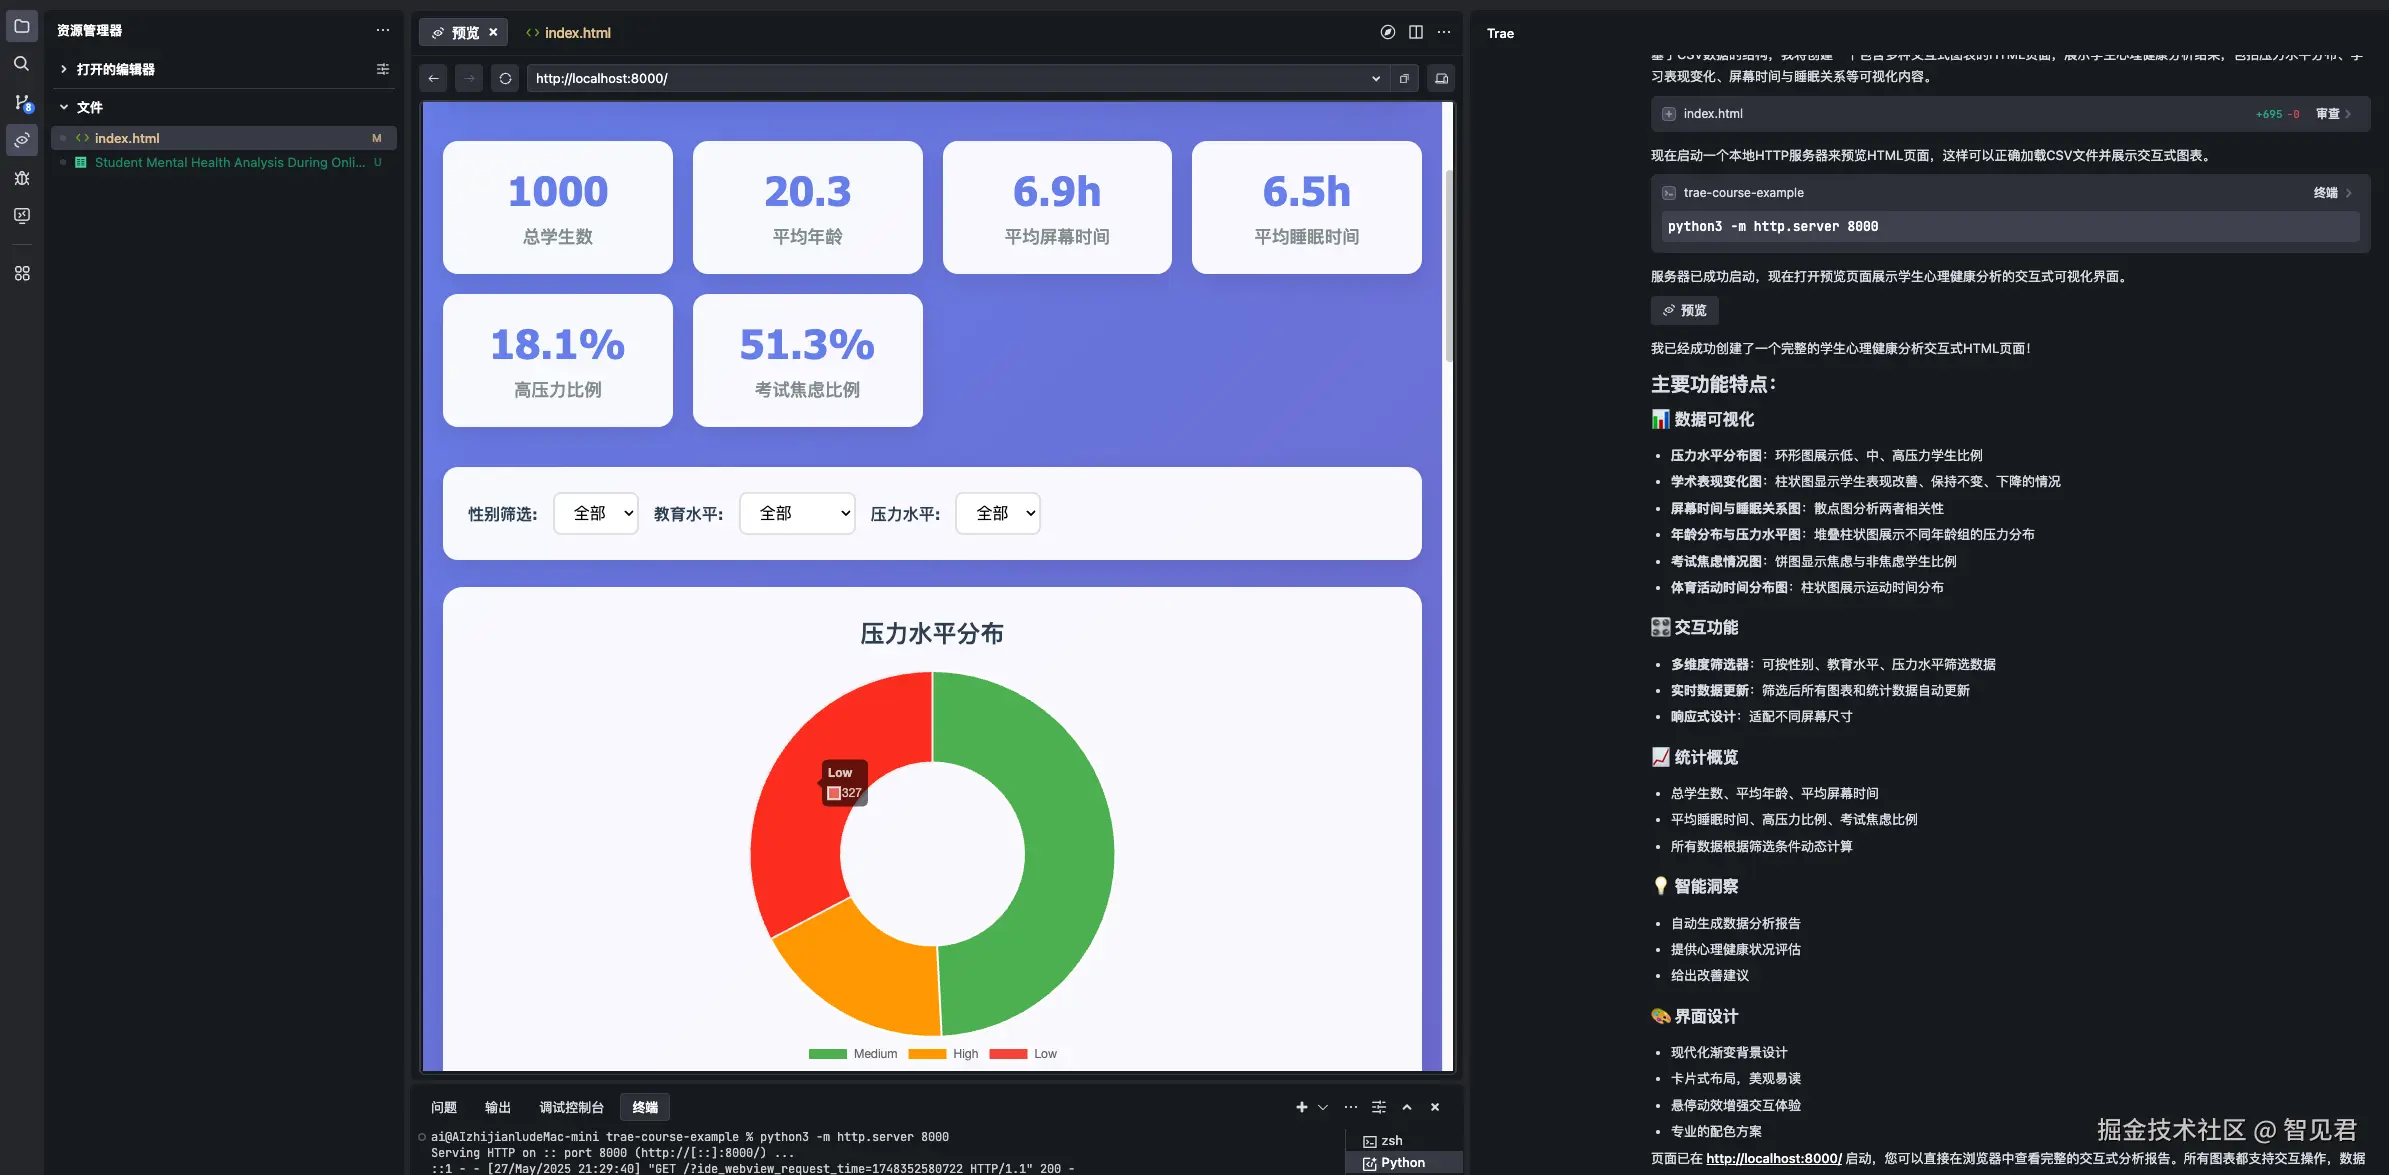Screen dimensions: 2389x1175
Task: Add a new terminal with plus icon
Action: [1301, 1107]
